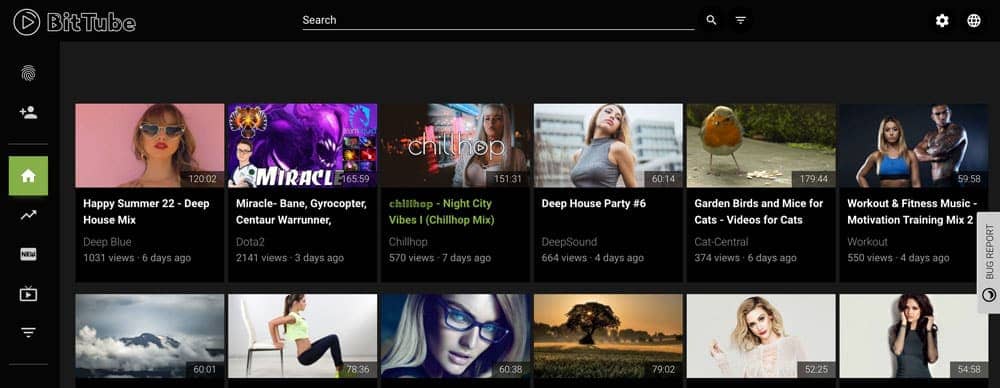Viewport: 1000px width, 388px height.
Task: Open blue glasses thumbnail with 60:38 duration
Action: 455,336
